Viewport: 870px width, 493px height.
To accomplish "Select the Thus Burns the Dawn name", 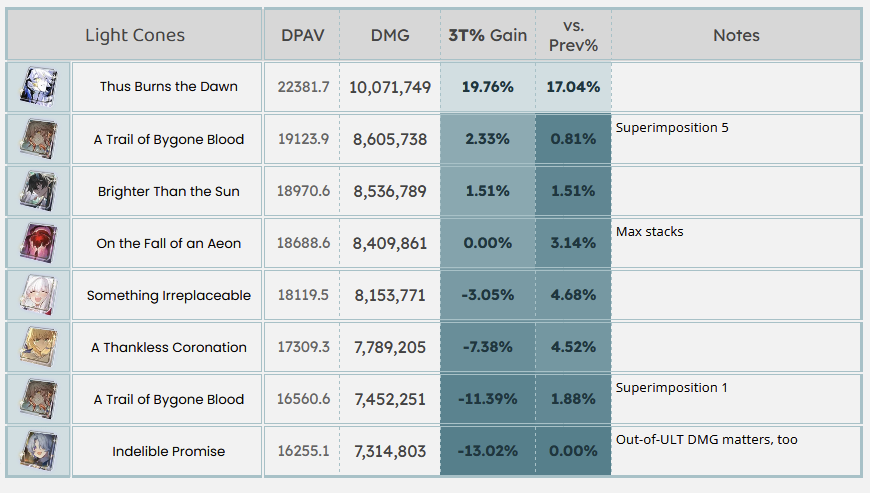I will [169, 87].
